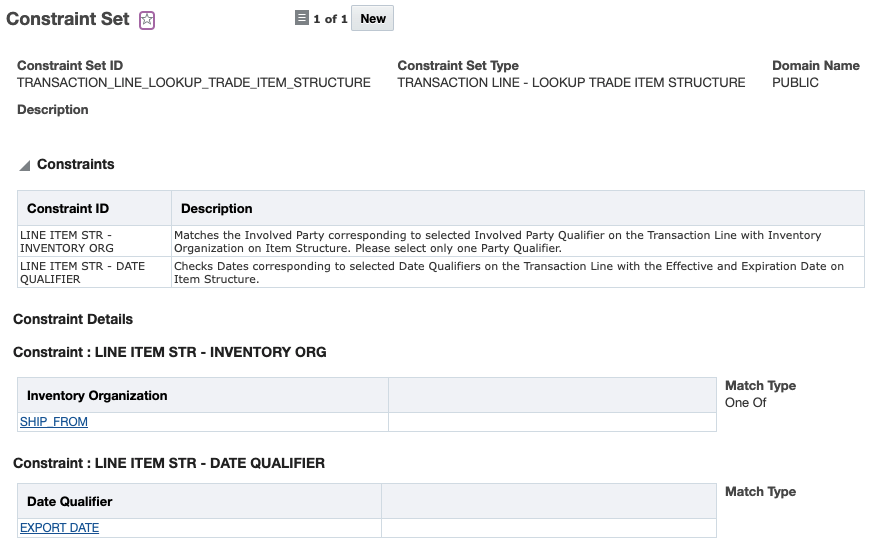
Task: Click the Involved Party description text
Action: [x=497, y=241]
